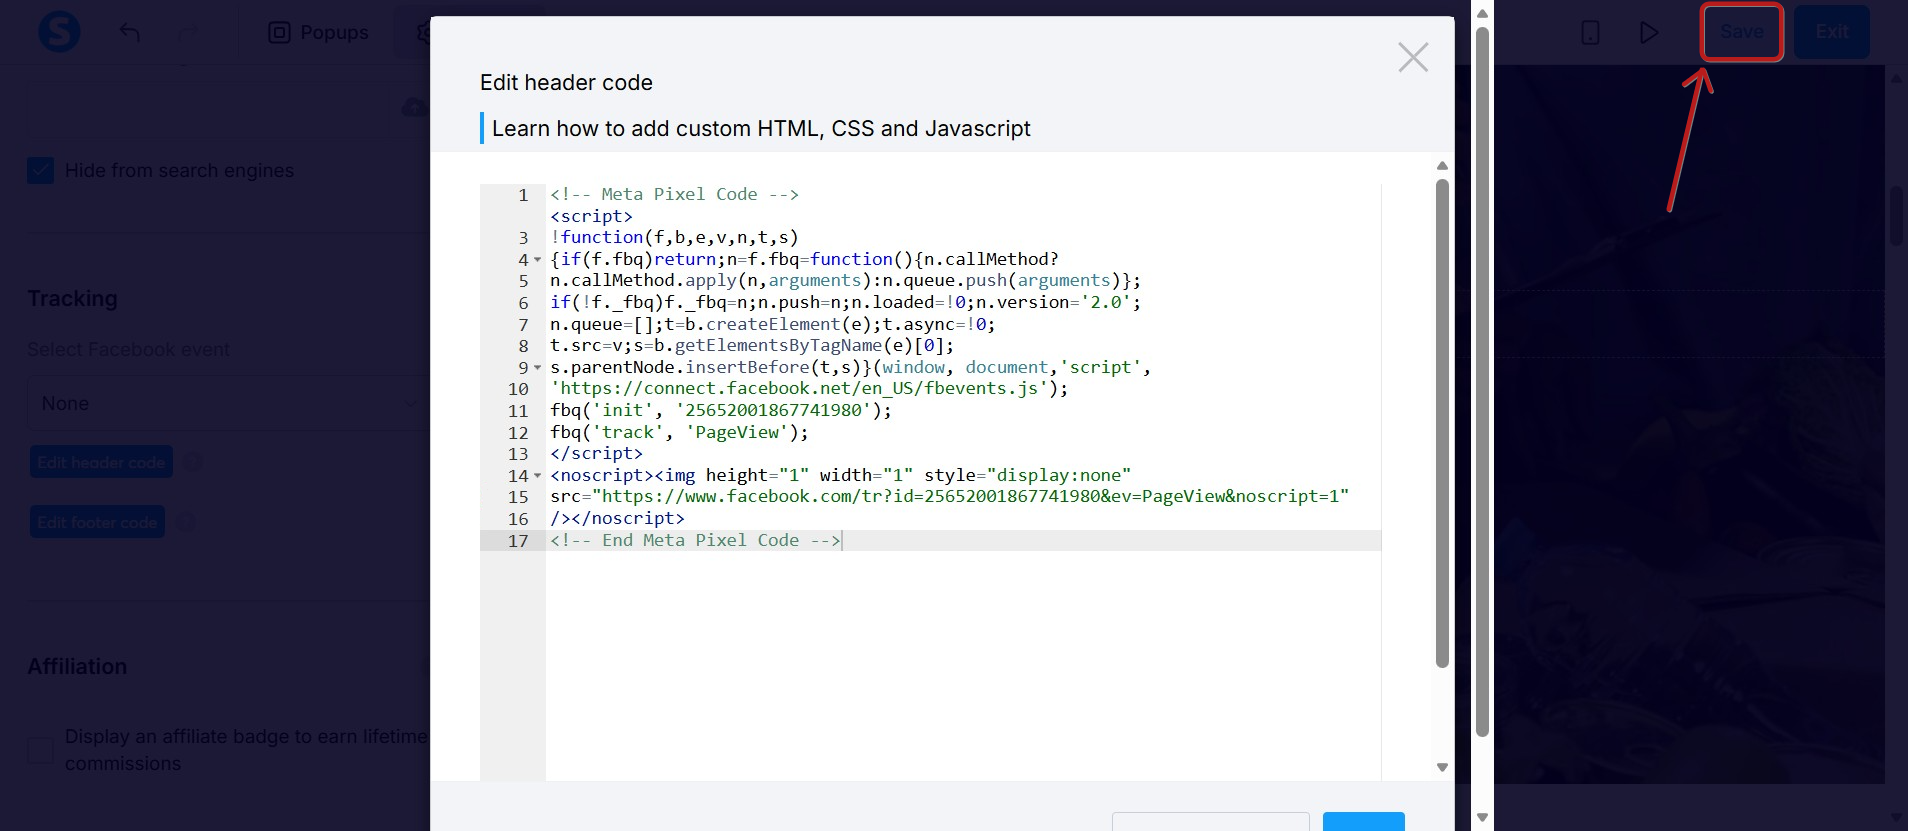Click line number 1 in gutter
Viewport: 1908px width, 831px height.
pyautogui.click(x=522, y=195)
